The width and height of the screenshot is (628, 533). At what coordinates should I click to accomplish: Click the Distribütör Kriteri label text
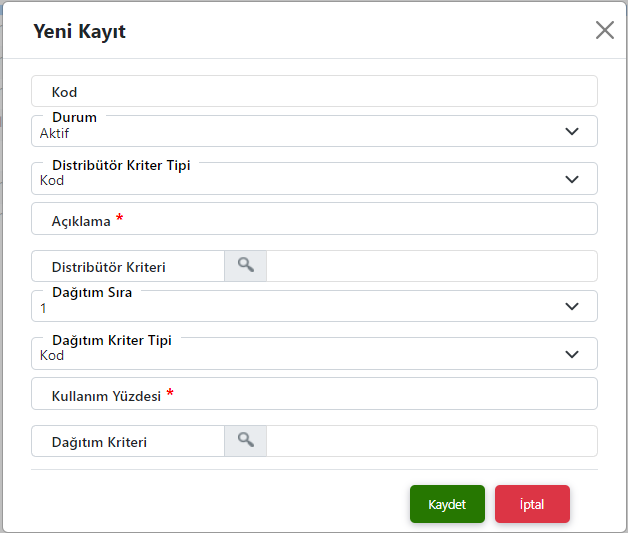coord(109,267)
